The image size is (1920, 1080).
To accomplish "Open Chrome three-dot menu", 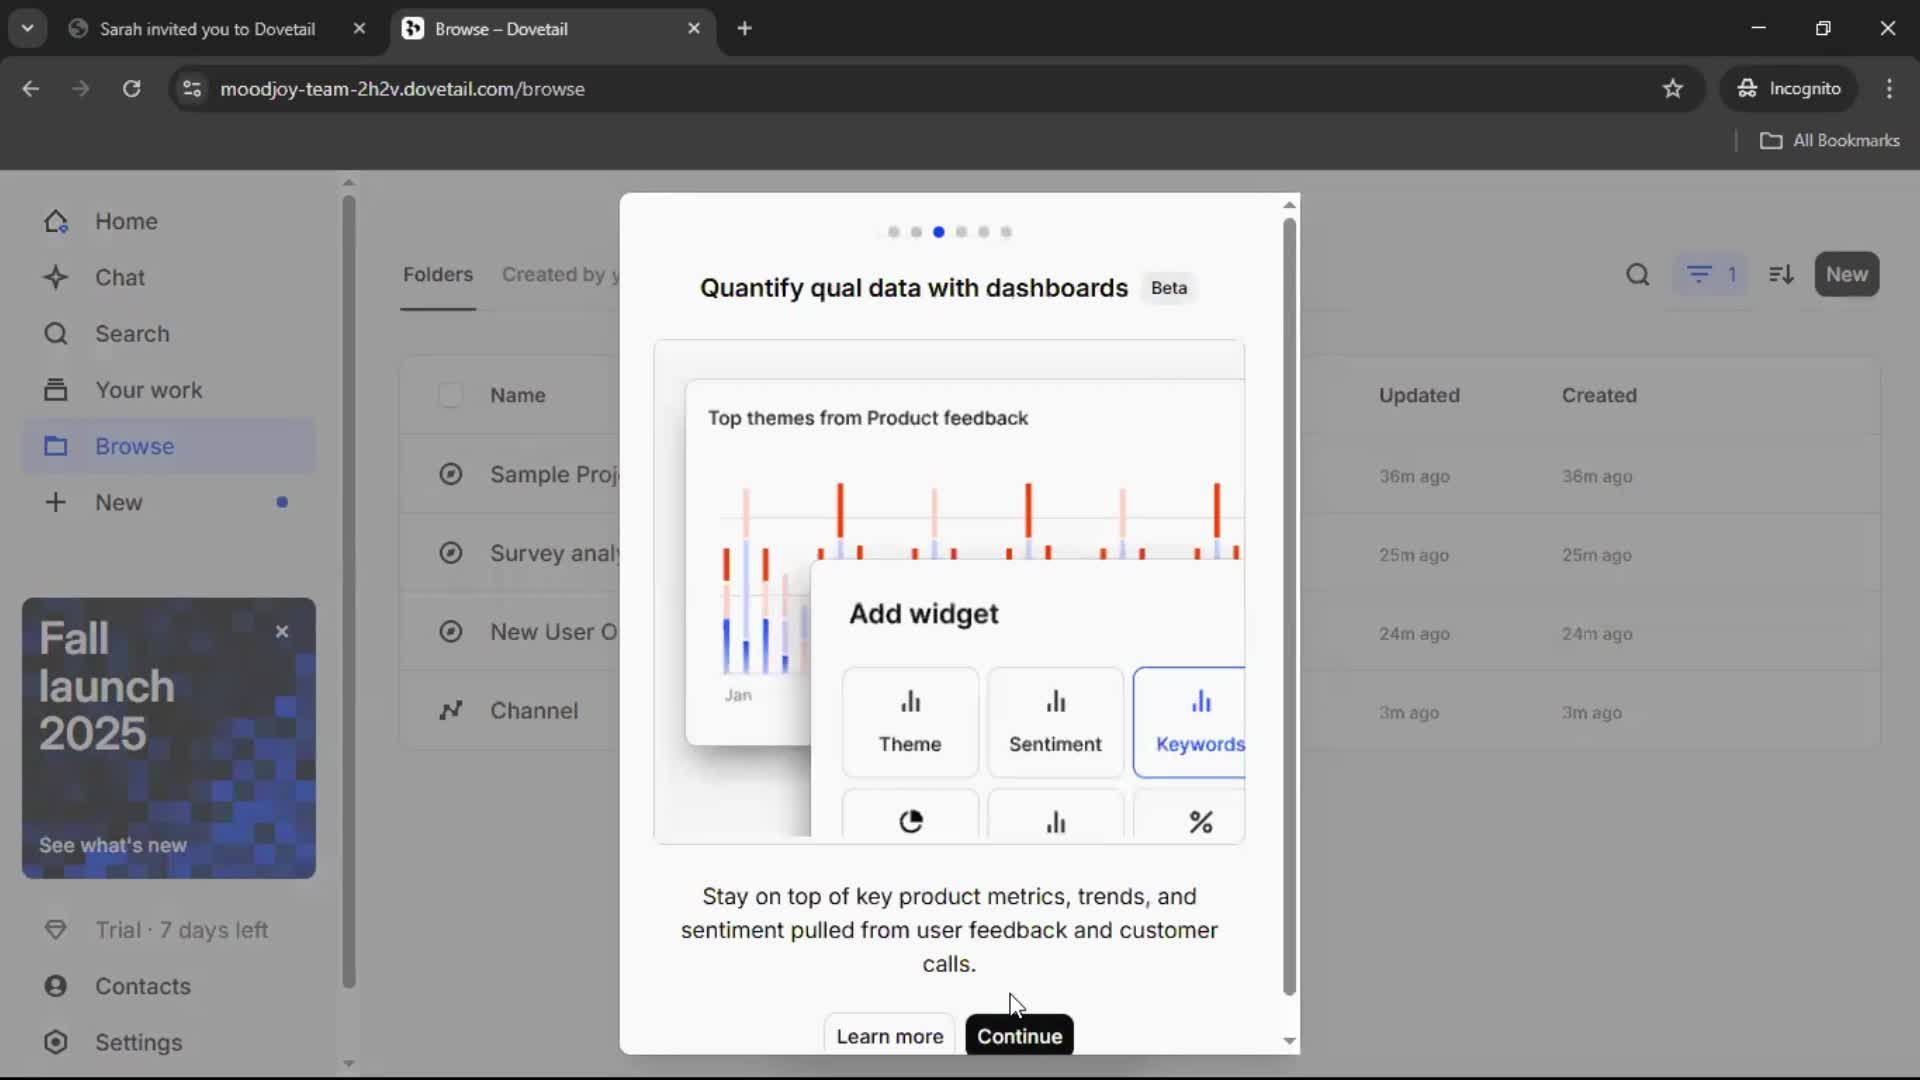I will tap(1889, 88).
